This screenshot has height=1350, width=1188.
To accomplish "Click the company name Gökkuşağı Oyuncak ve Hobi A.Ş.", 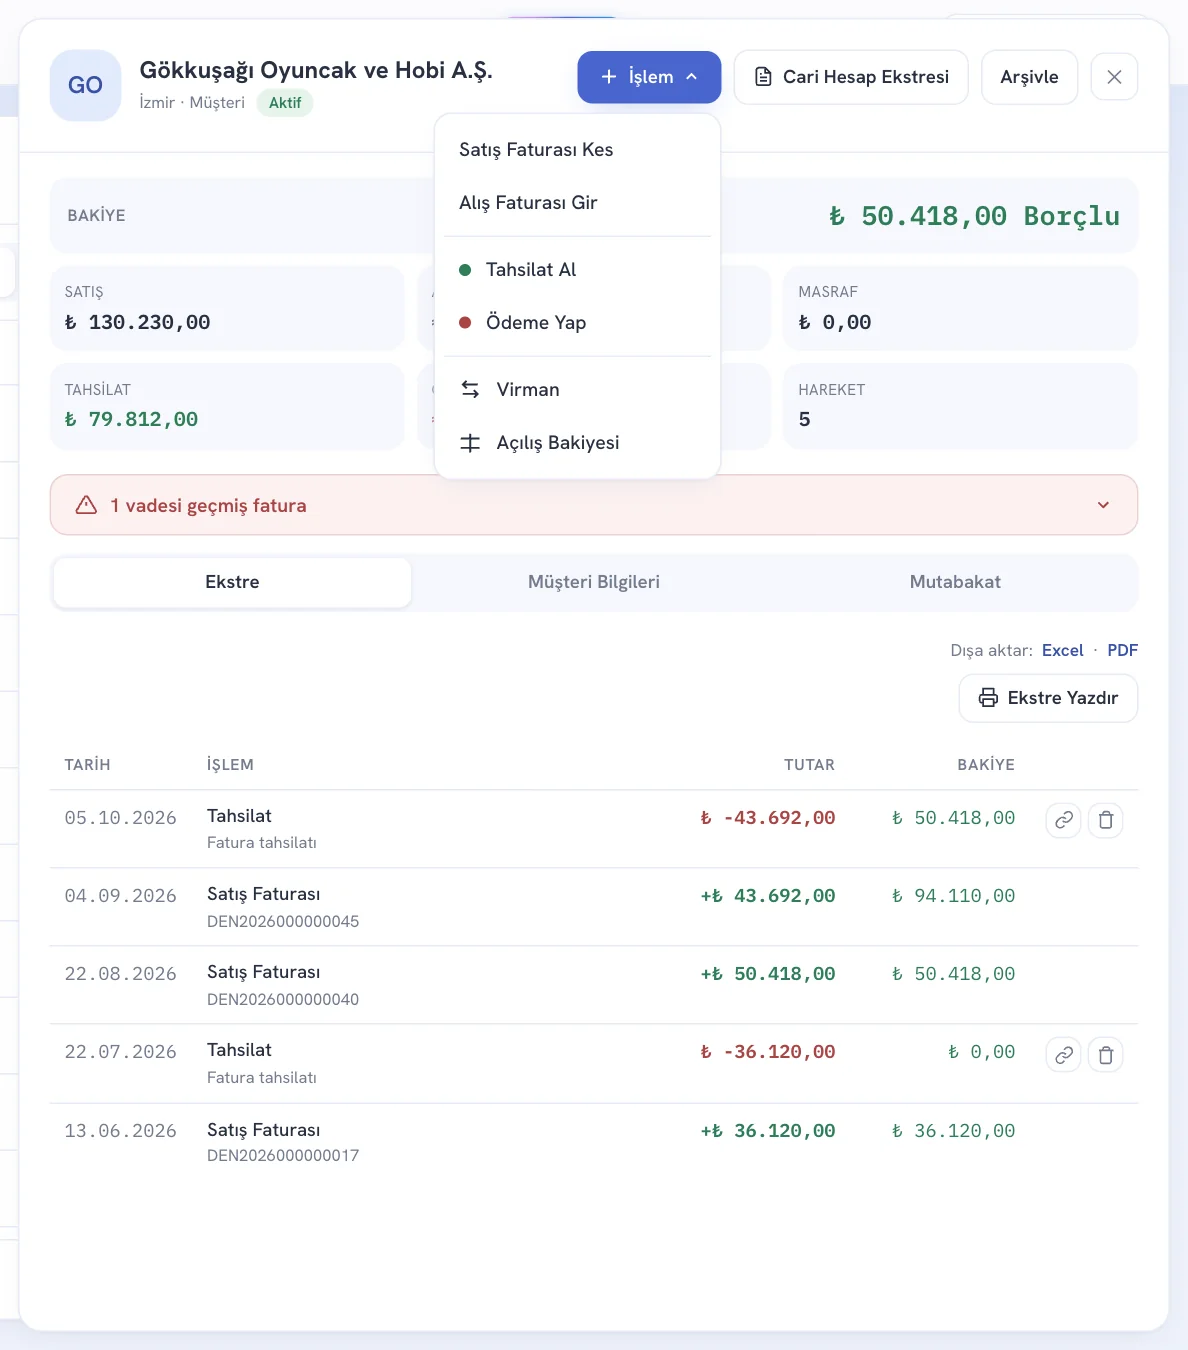I will click(316, 70).
